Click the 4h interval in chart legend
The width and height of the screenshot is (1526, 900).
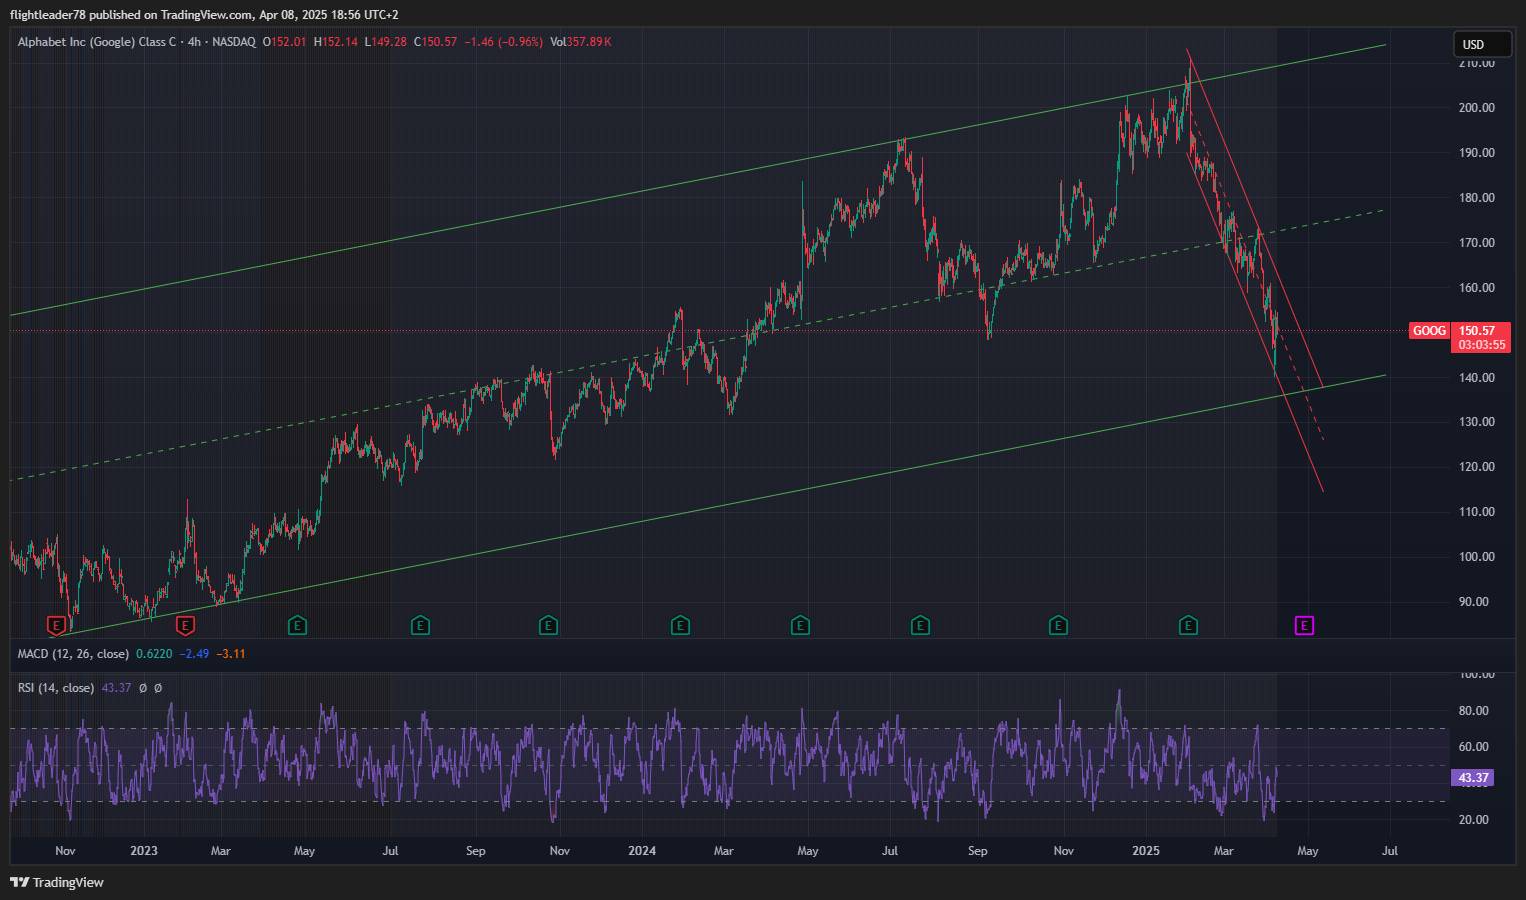(194, 42)
